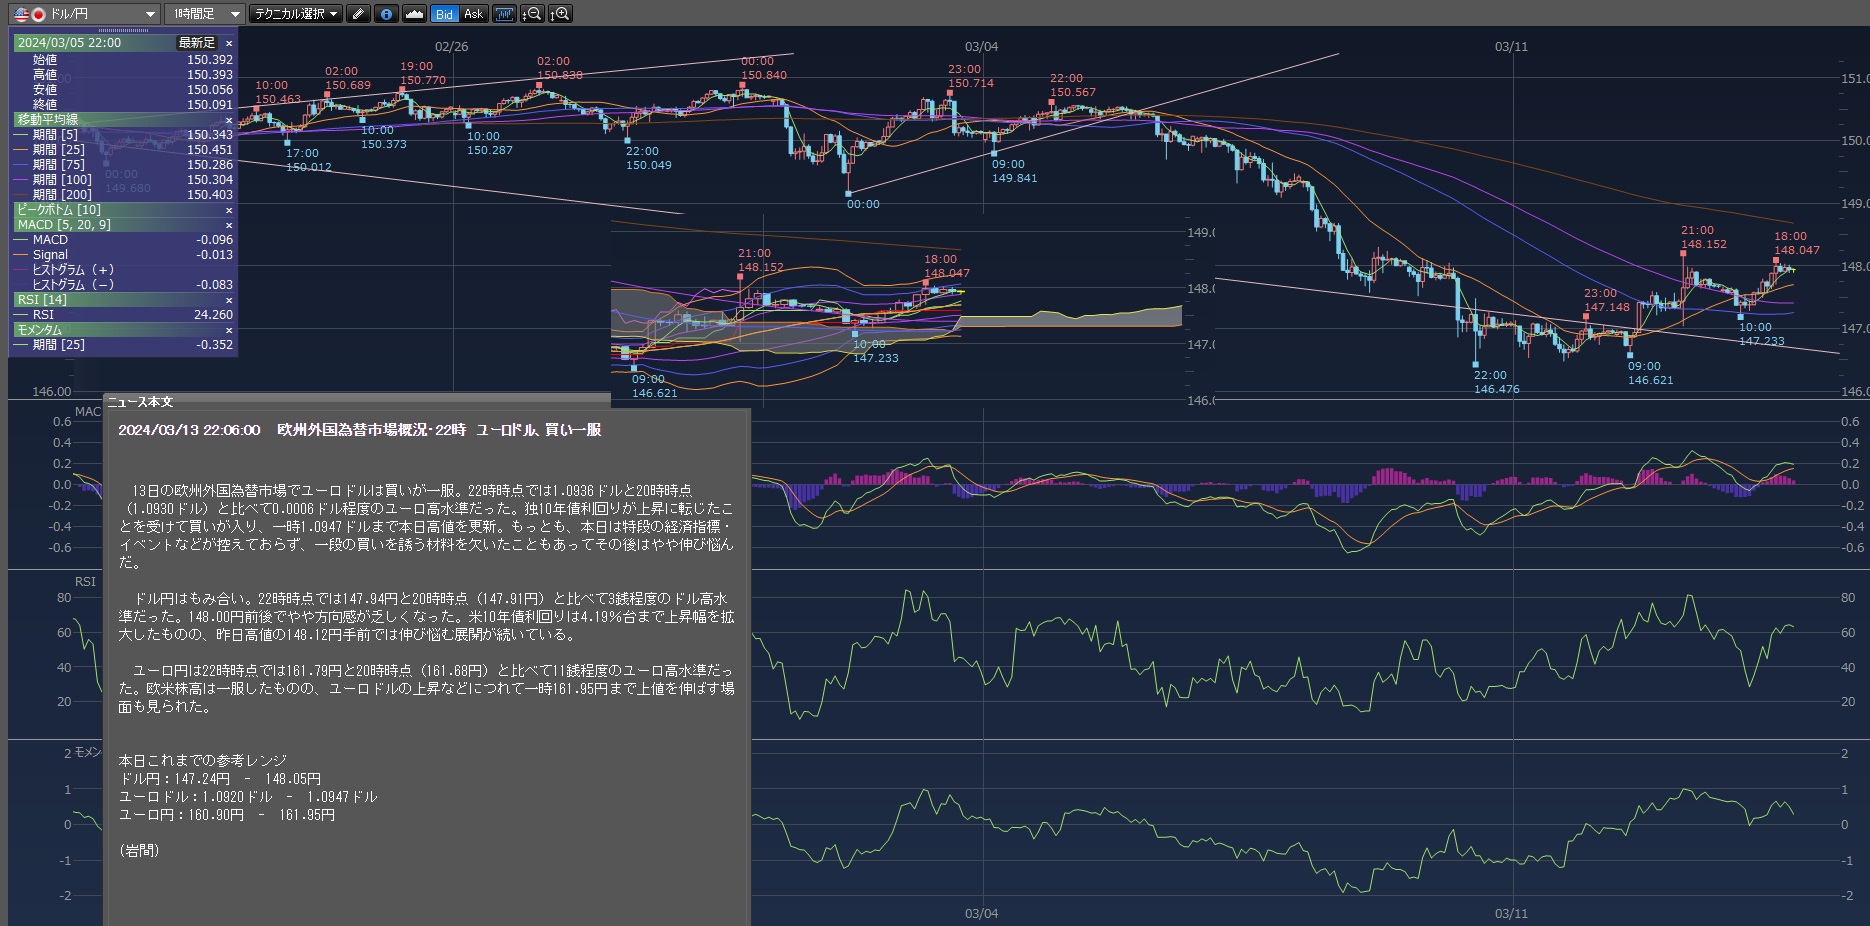
Task: Select the pencil drawing tool
Action: pyautogui.click(x=358, y=14)
